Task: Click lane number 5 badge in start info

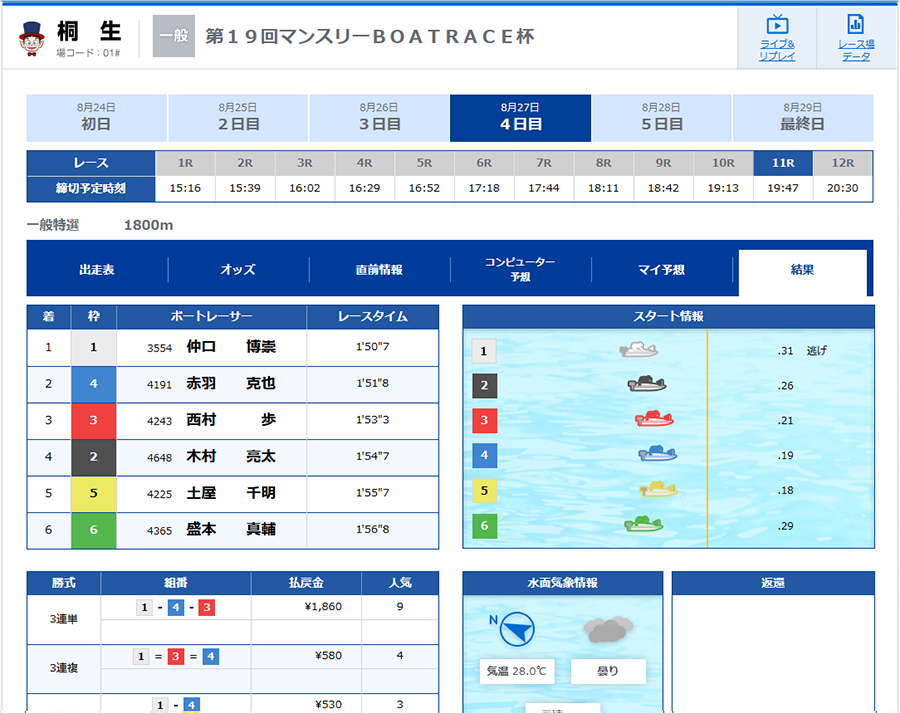Action: pos(484,491)
